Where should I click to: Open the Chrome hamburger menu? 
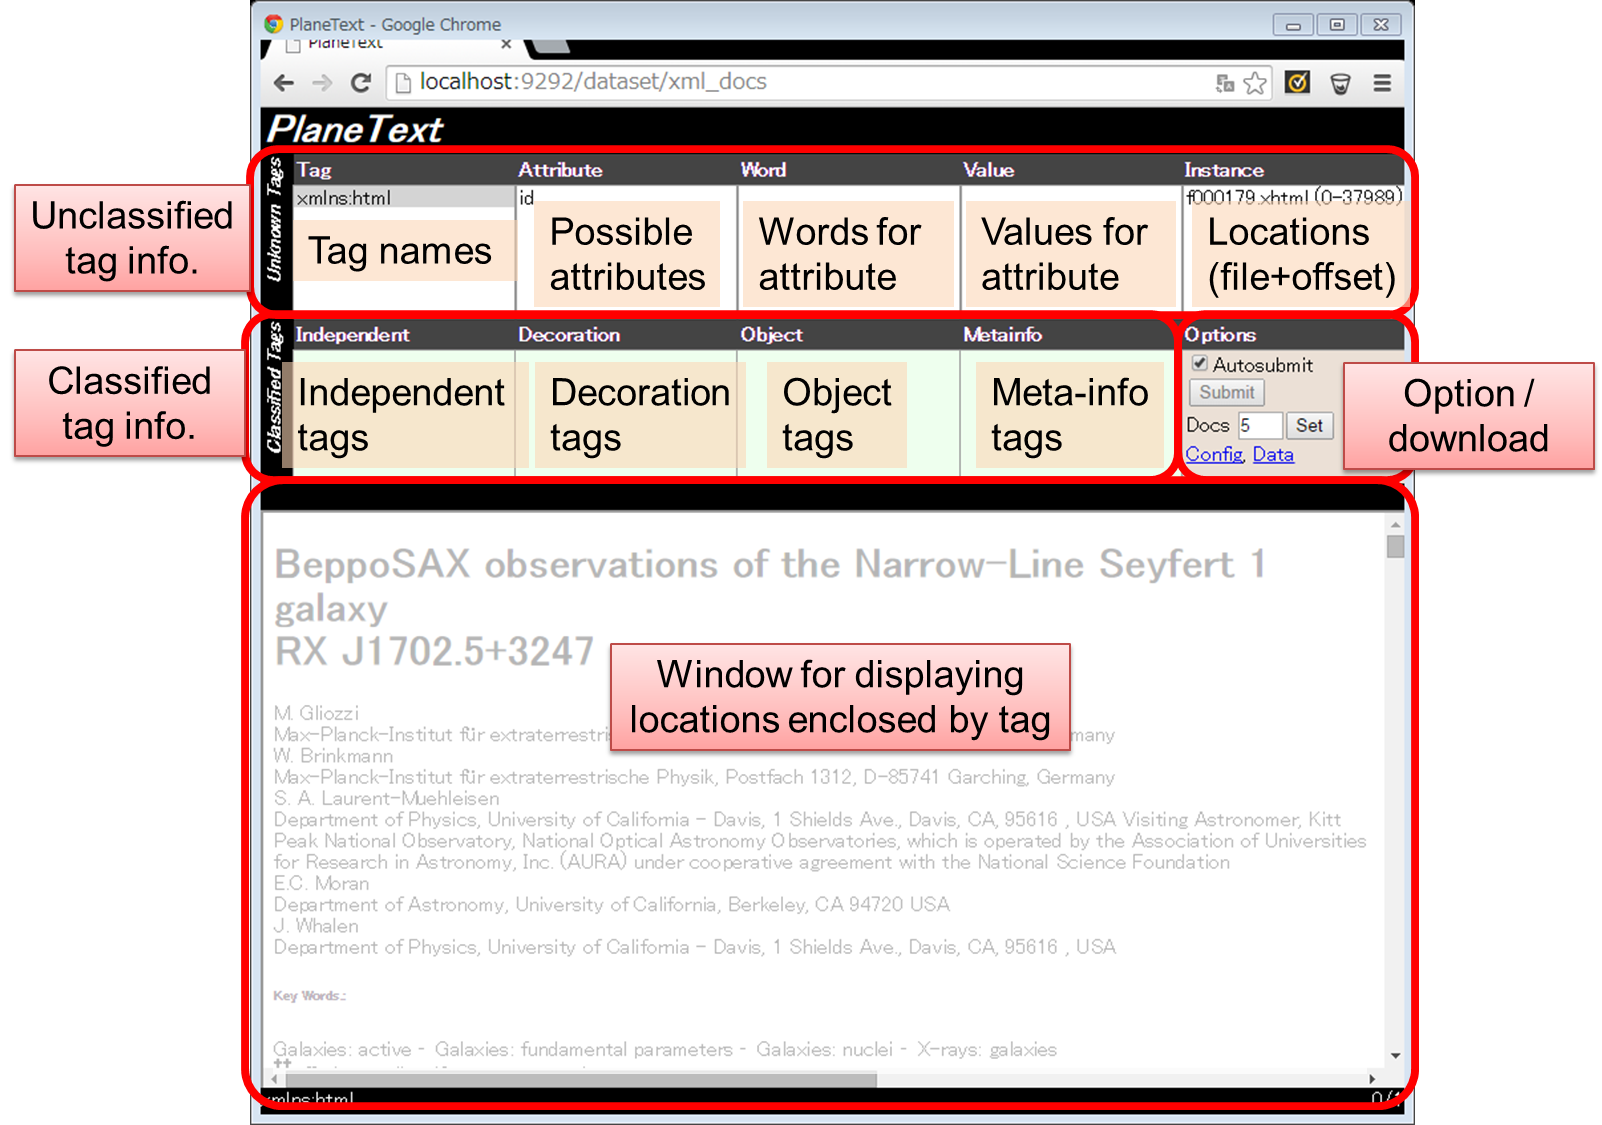point(1382,83)
